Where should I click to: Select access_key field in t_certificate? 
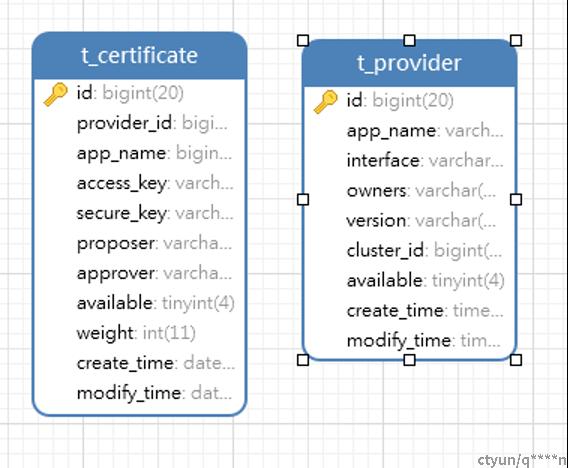tap(139, 183)
